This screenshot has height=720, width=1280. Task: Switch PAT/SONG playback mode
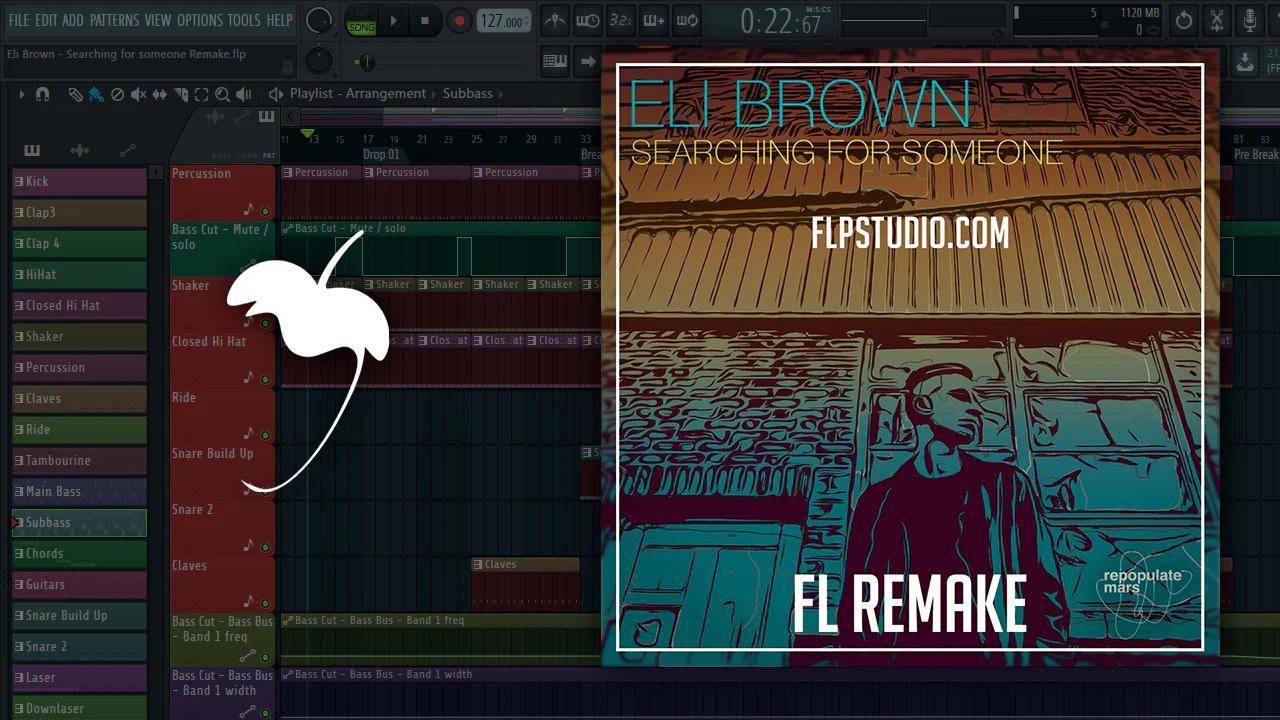(x=361, y=20)
